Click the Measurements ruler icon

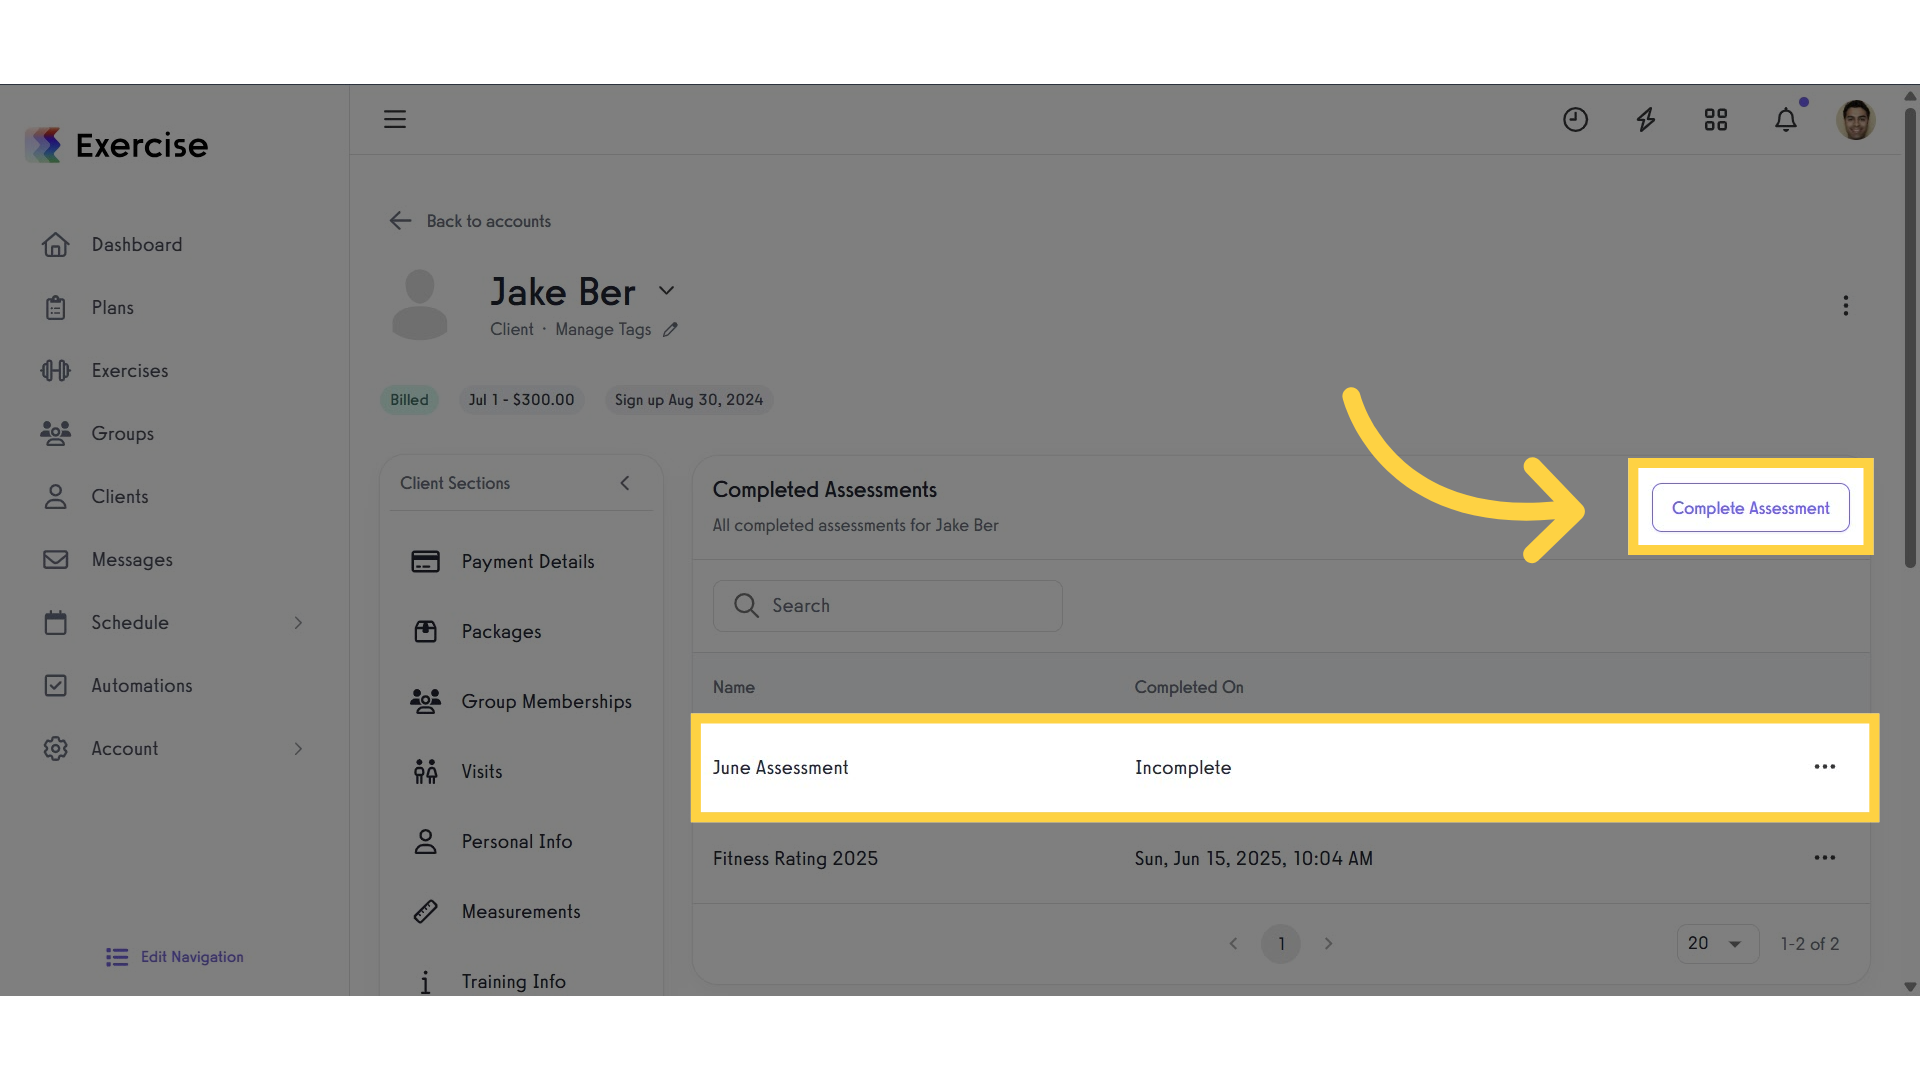click(425, 912)
